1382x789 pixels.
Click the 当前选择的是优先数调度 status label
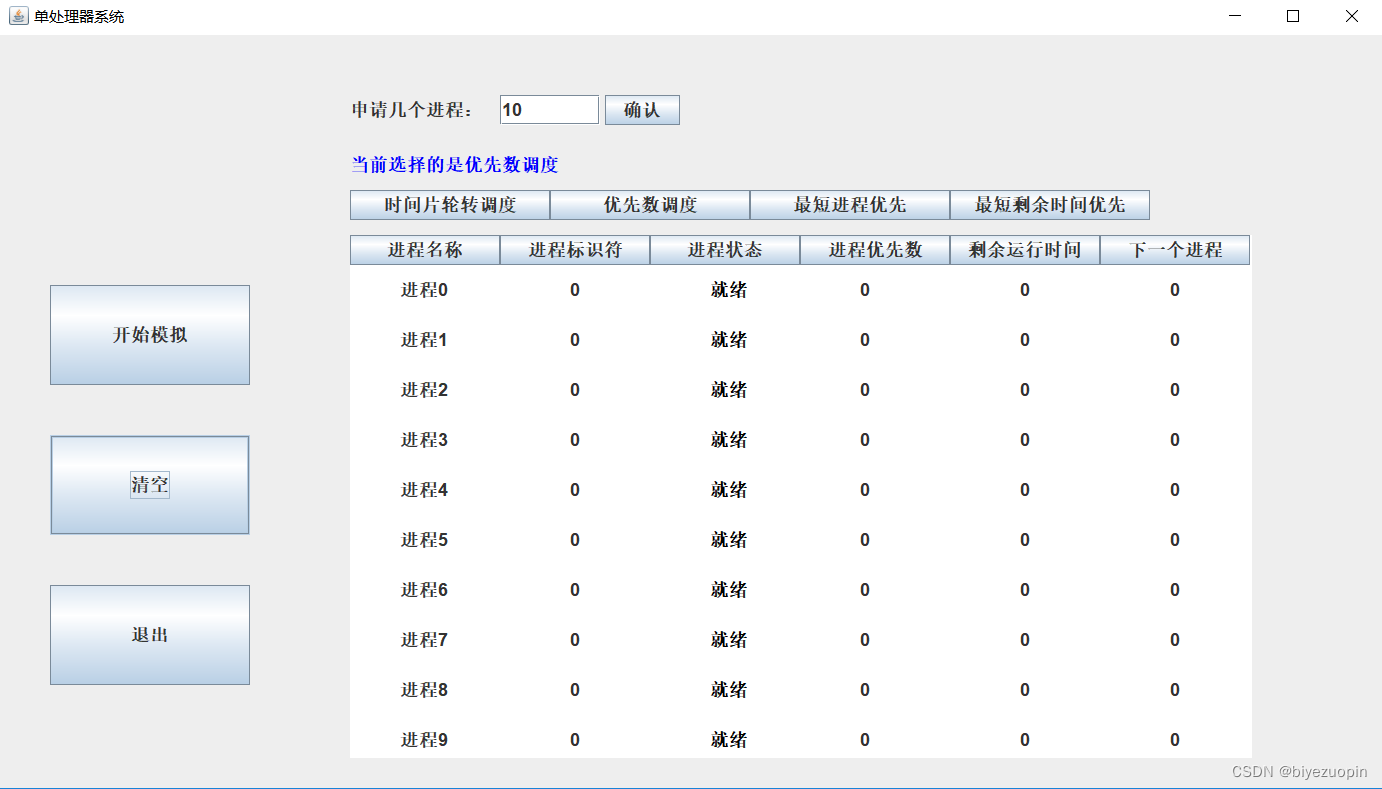click(455, 165)
